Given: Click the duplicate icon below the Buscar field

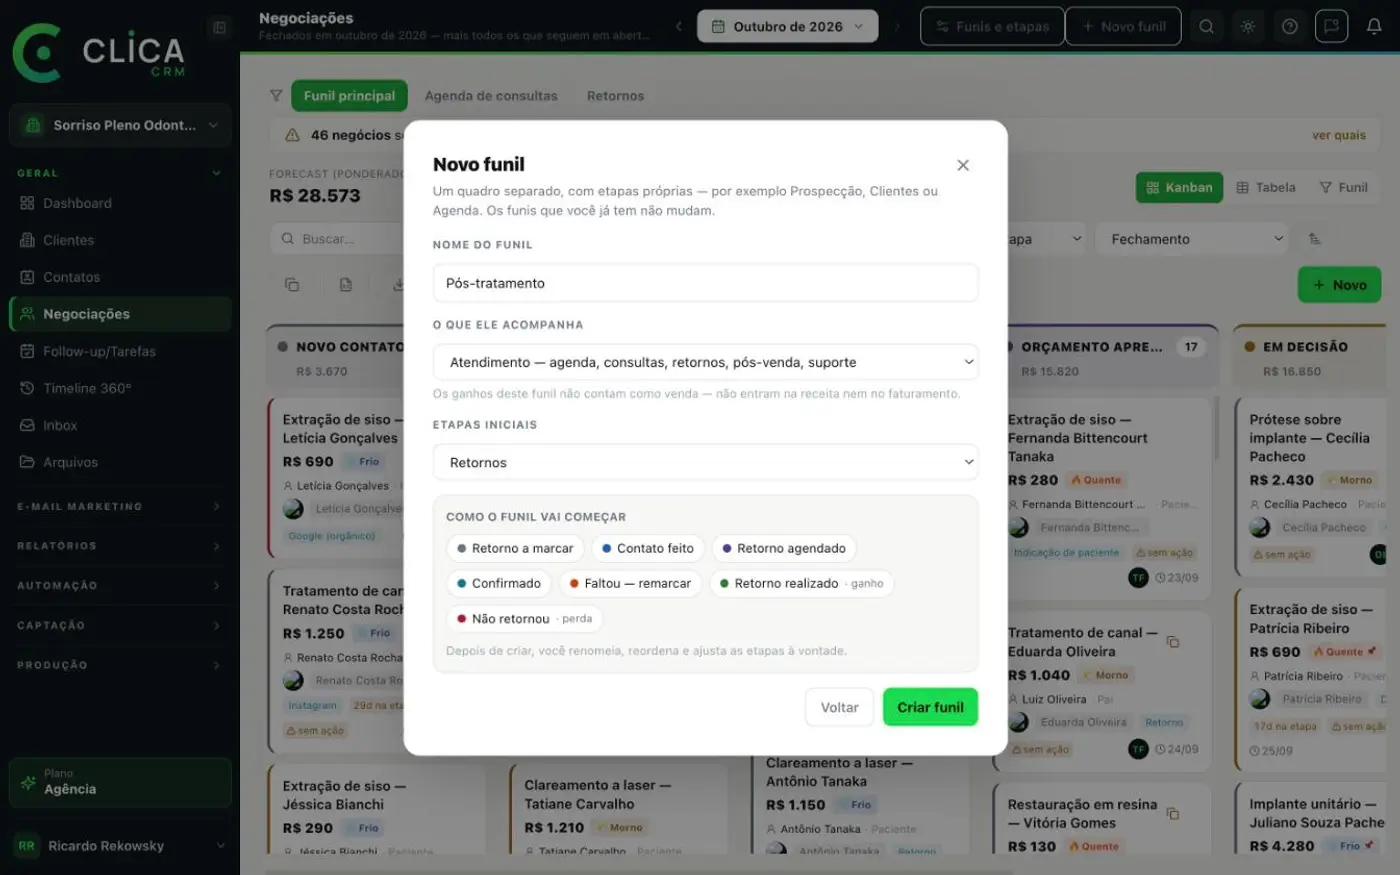Looking at the screenshot, I should [292, 285].
